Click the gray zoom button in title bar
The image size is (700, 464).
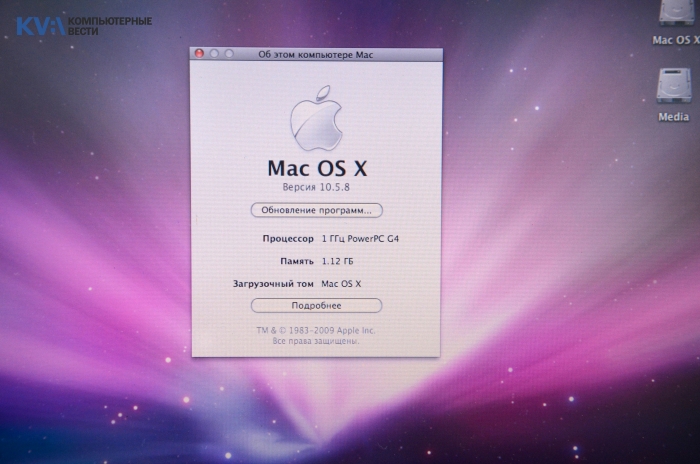click(x=229, y=54)
